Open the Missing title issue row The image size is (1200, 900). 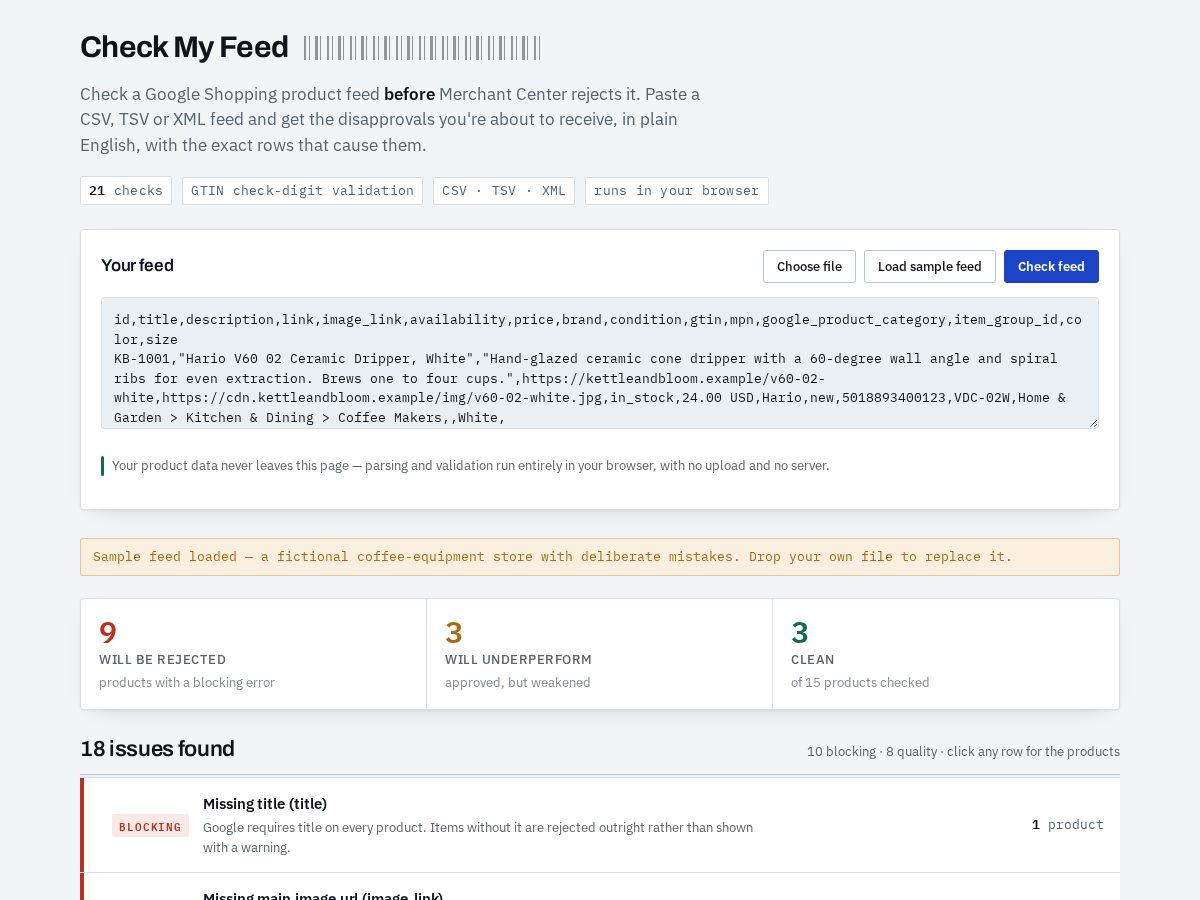pos(600,825)
